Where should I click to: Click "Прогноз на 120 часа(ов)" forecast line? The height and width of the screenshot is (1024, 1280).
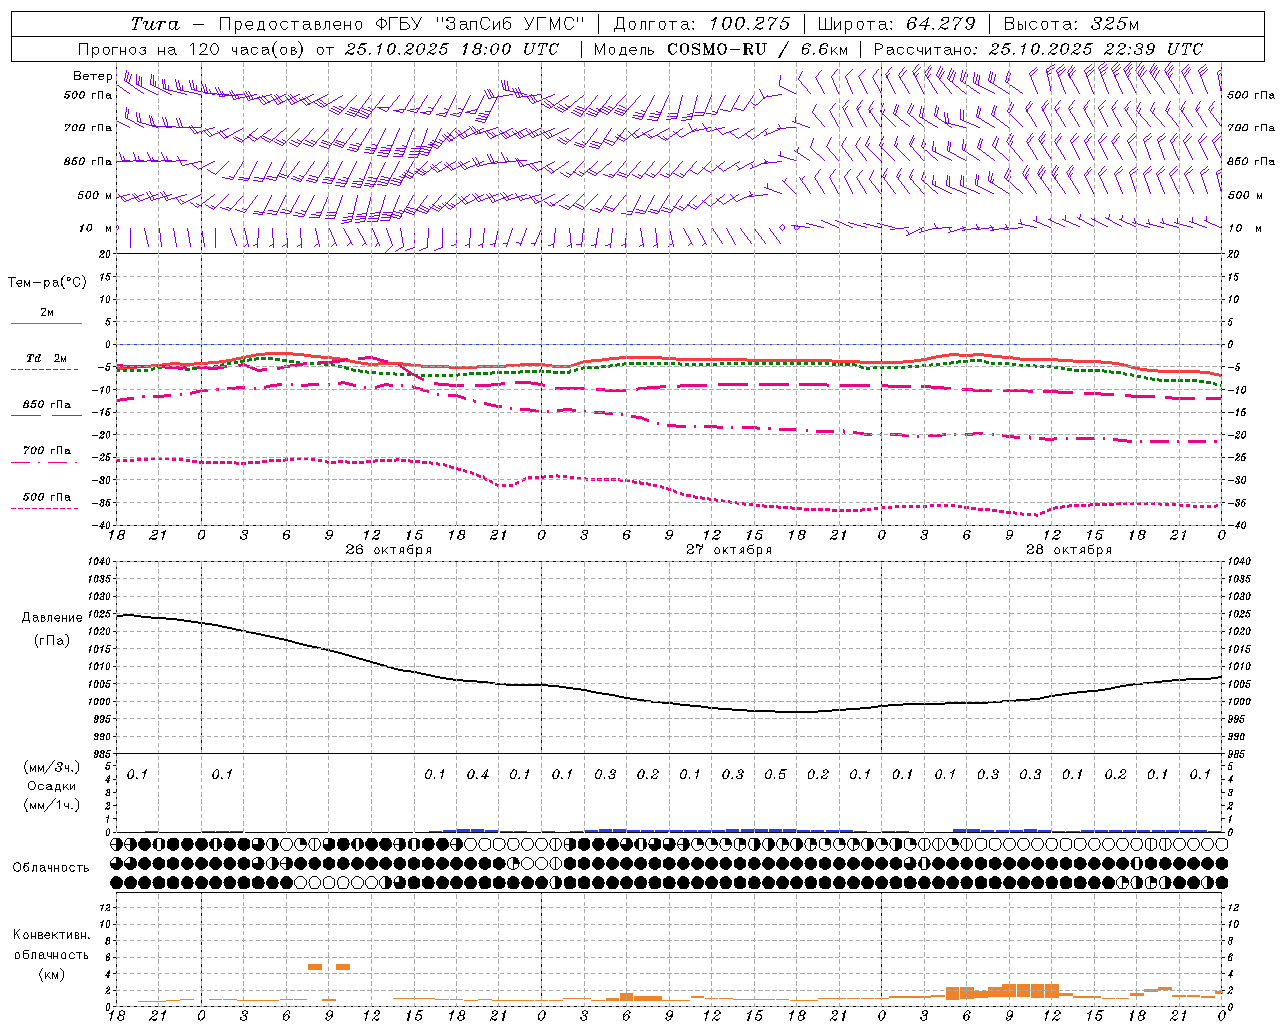[x=318, y=49]
